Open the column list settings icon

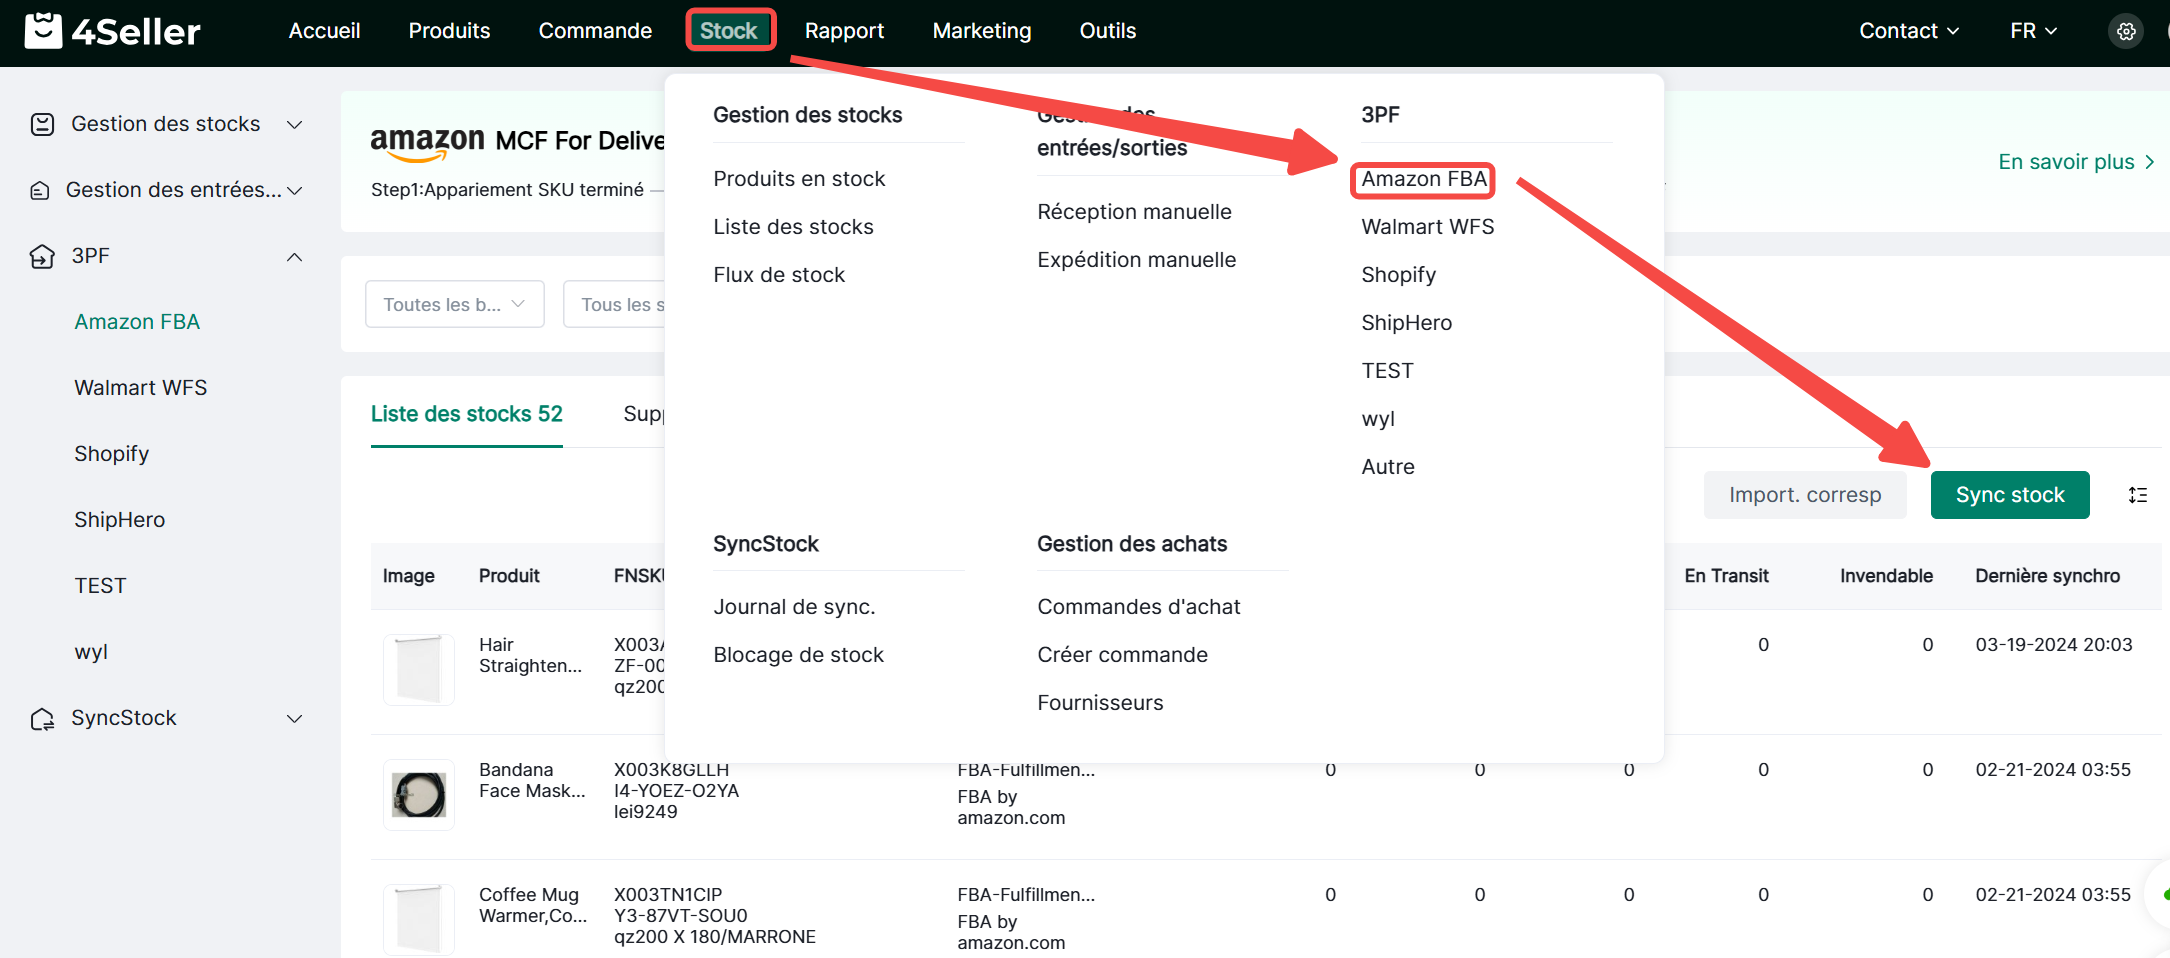point(2138,495)
